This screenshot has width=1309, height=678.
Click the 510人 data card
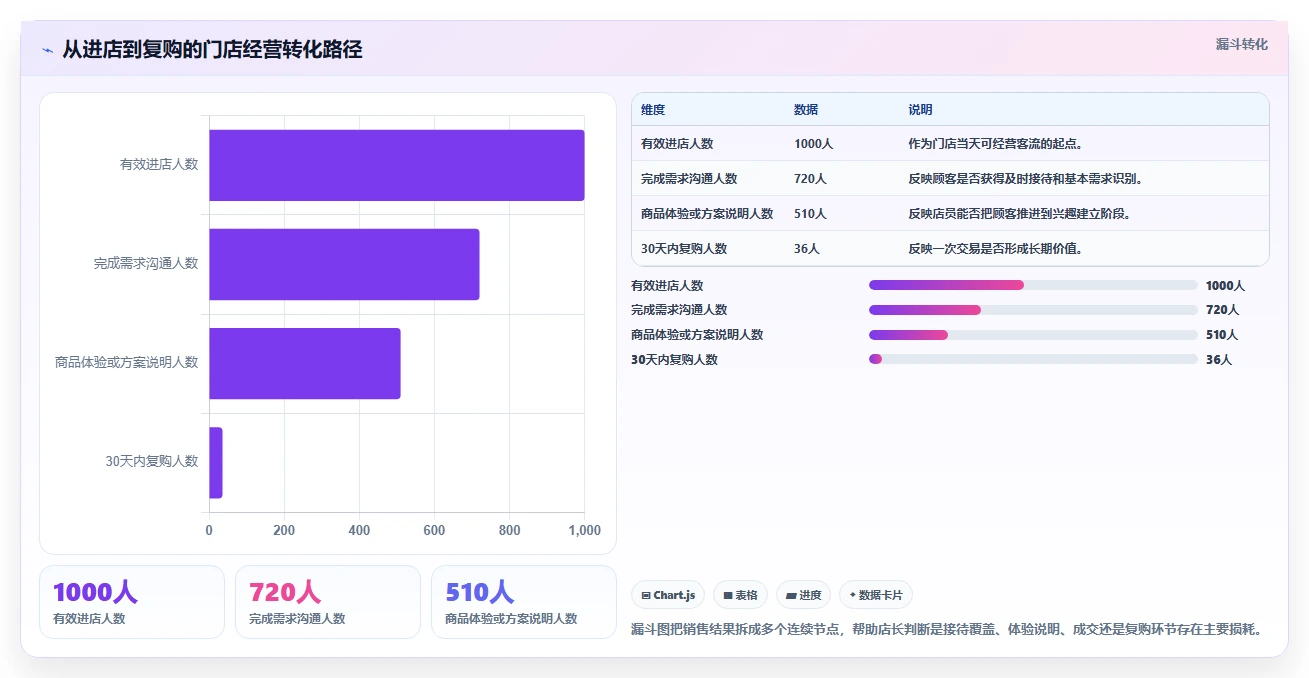pos(524,602)
